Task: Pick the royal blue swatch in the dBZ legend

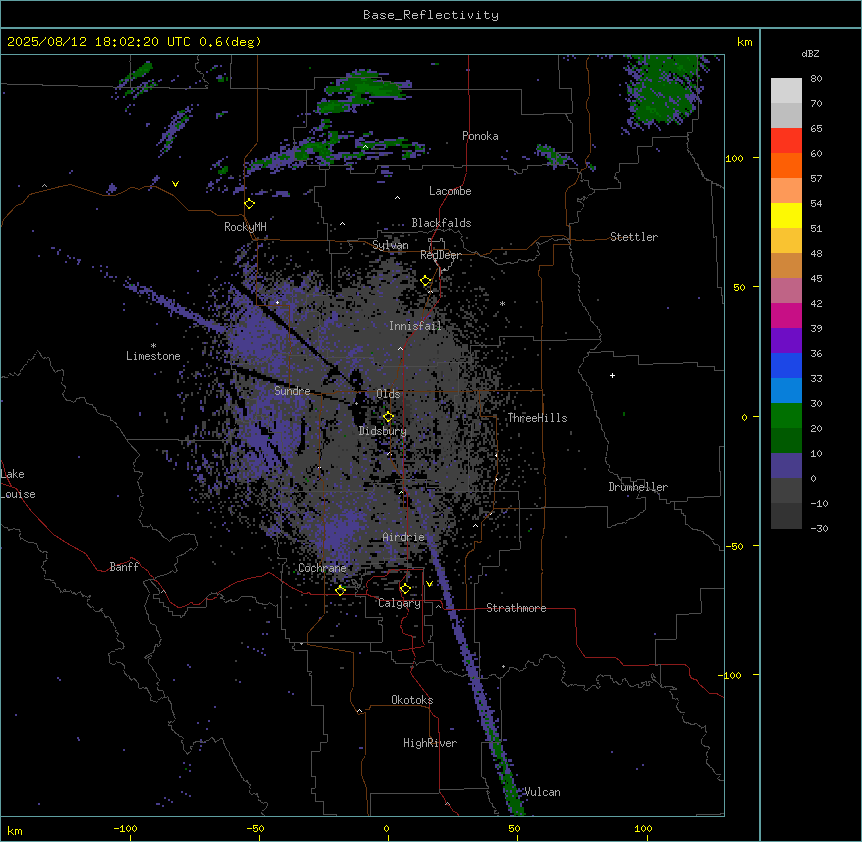Action: (x=786, y=365)
